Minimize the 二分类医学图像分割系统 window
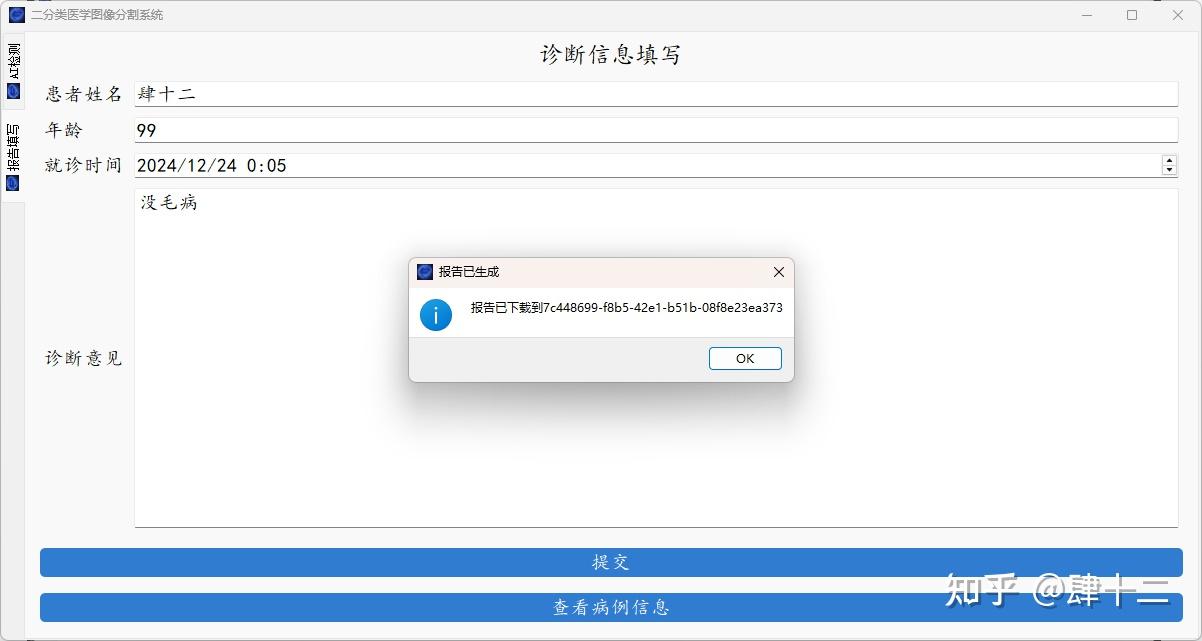1202x641 pixels. pos(1085,15)
